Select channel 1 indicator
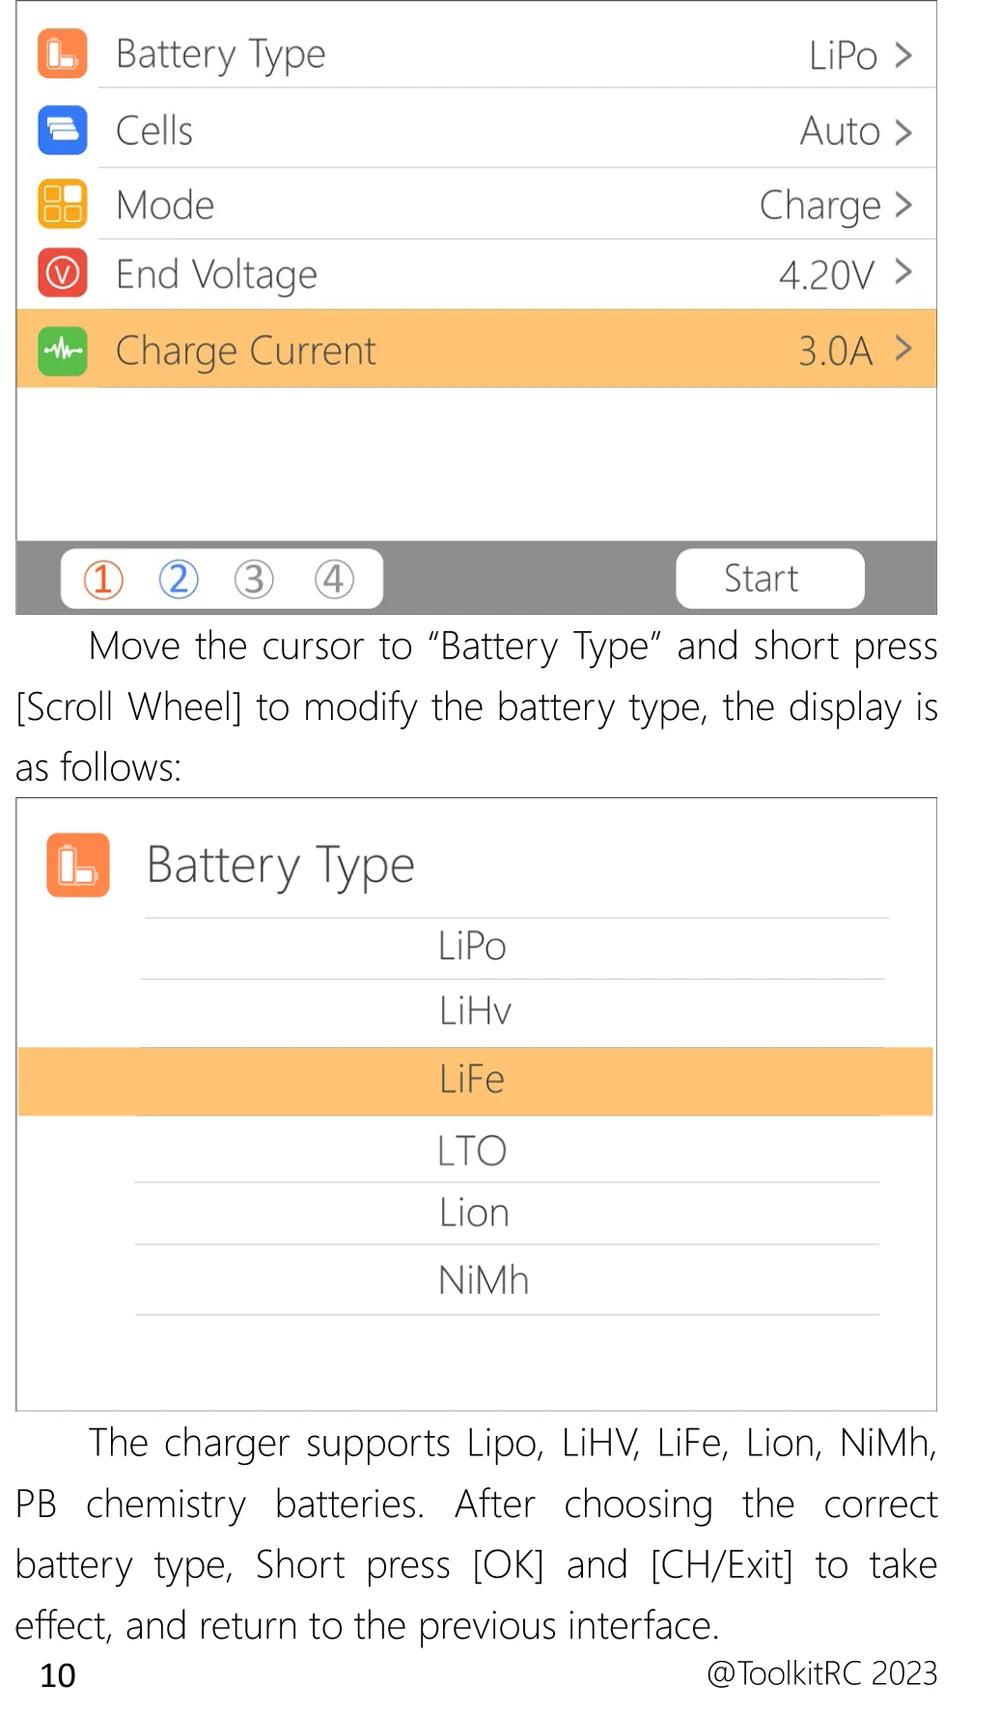Image resolution: width=1000 pixels, height=1712 pixels. tap(103, 579)
